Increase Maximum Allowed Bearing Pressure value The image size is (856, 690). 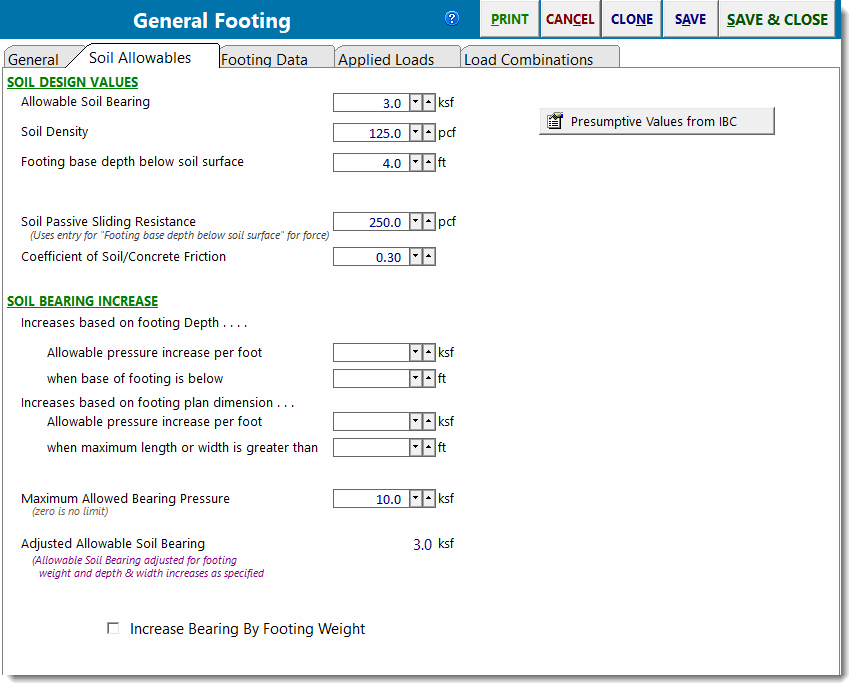tap(428, 499)
